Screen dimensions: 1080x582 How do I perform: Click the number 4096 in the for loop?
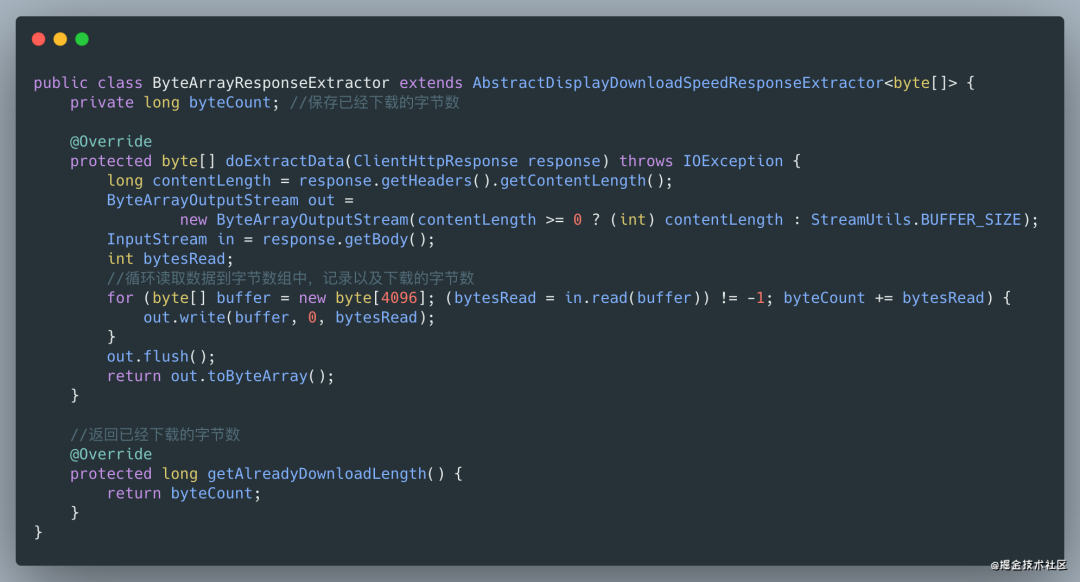pyautogui.click(x=399, y=298)
